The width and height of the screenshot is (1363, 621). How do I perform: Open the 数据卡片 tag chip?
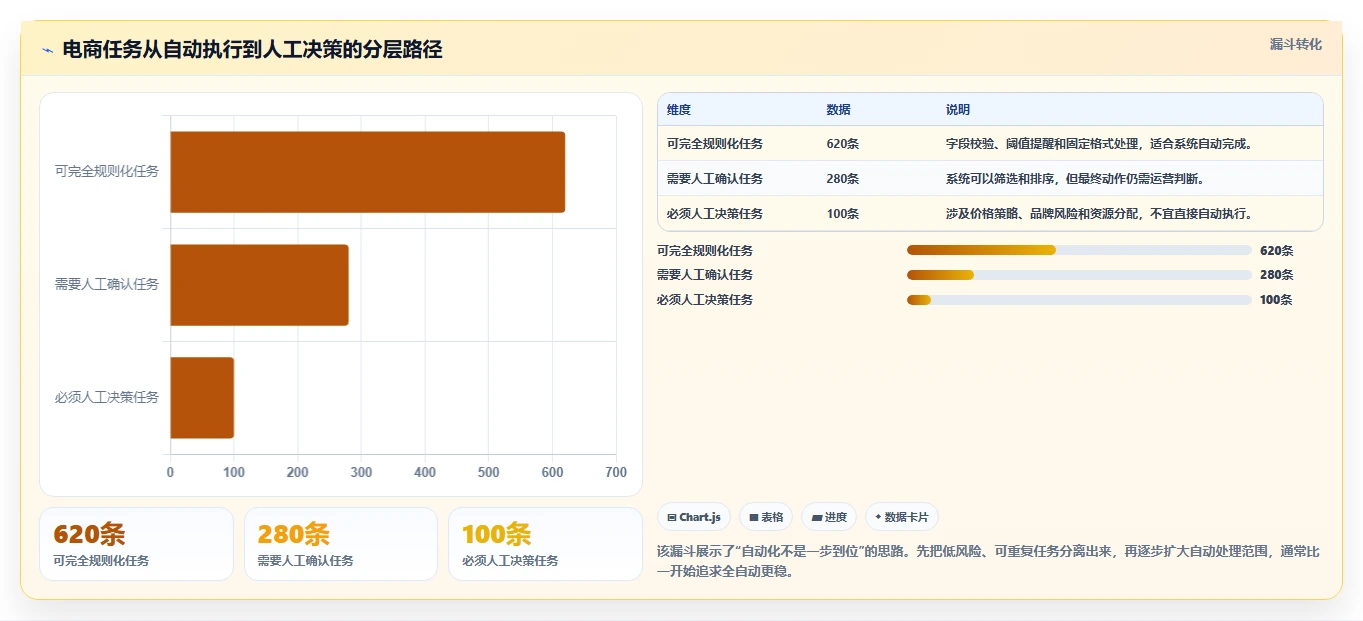coord(902,517)
